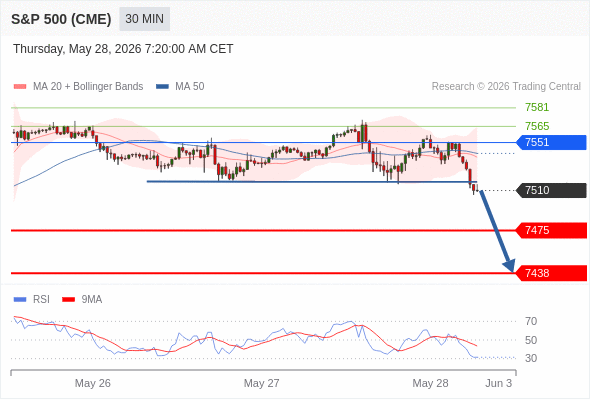The image size is (590, 400).
Task: Click the MA 20 + Bollinger Bands legend swatch
Action: coord(20,87)
